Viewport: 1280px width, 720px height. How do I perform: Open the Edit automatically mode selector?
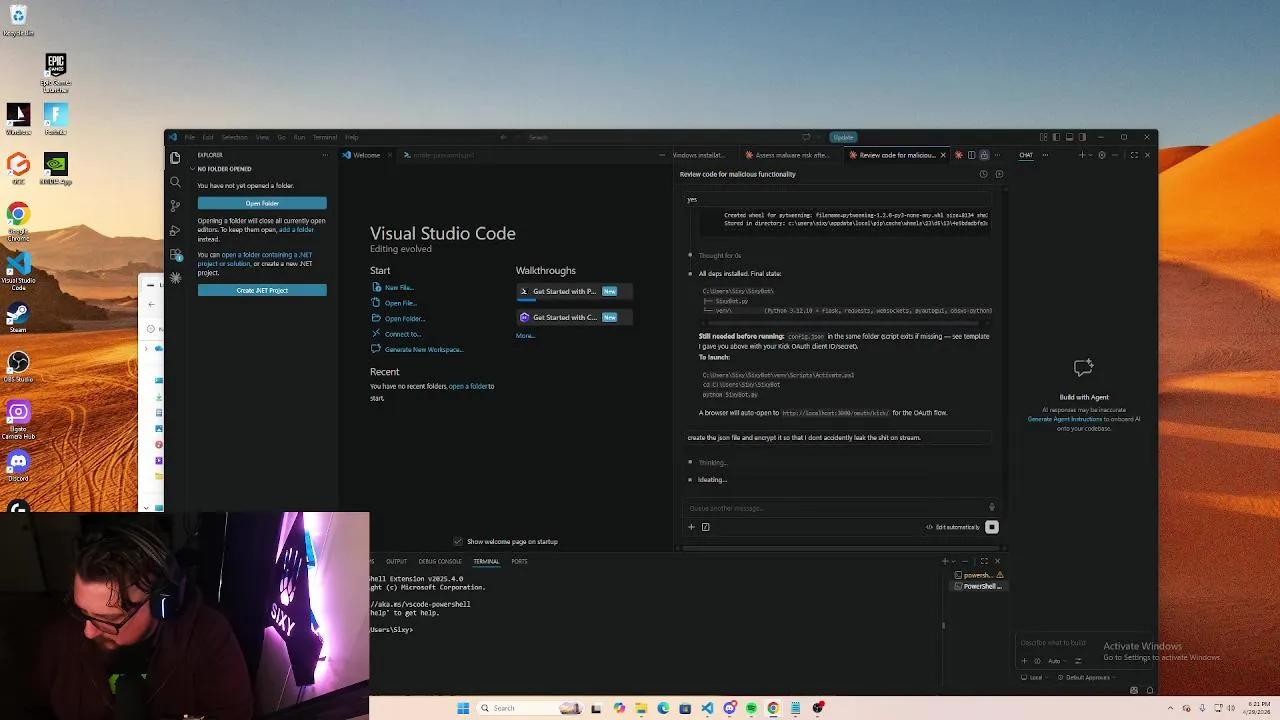point(953,527)
